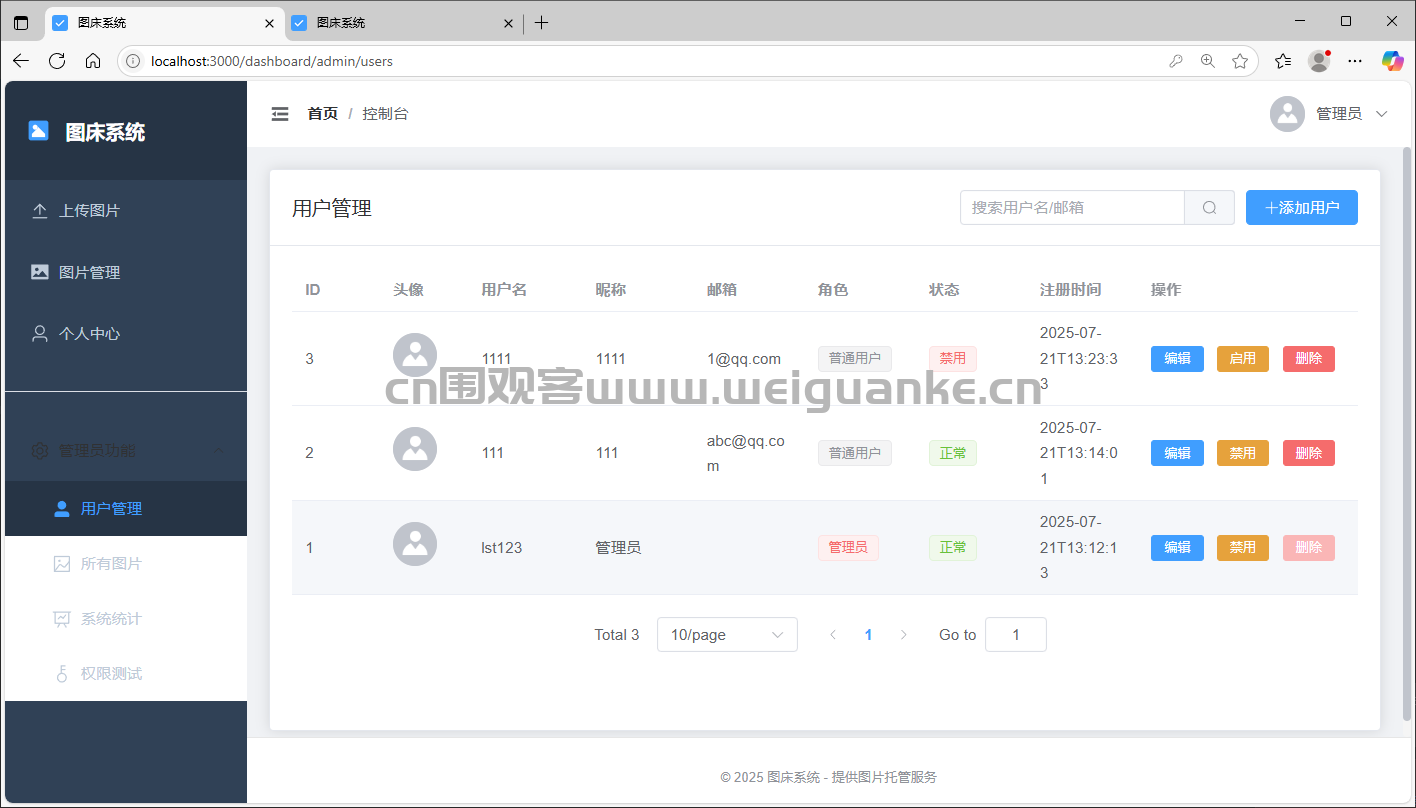The height and width of the screenshot is (808, 1416).
Task: Go to next page arrow
Action: tap(903, 635)
